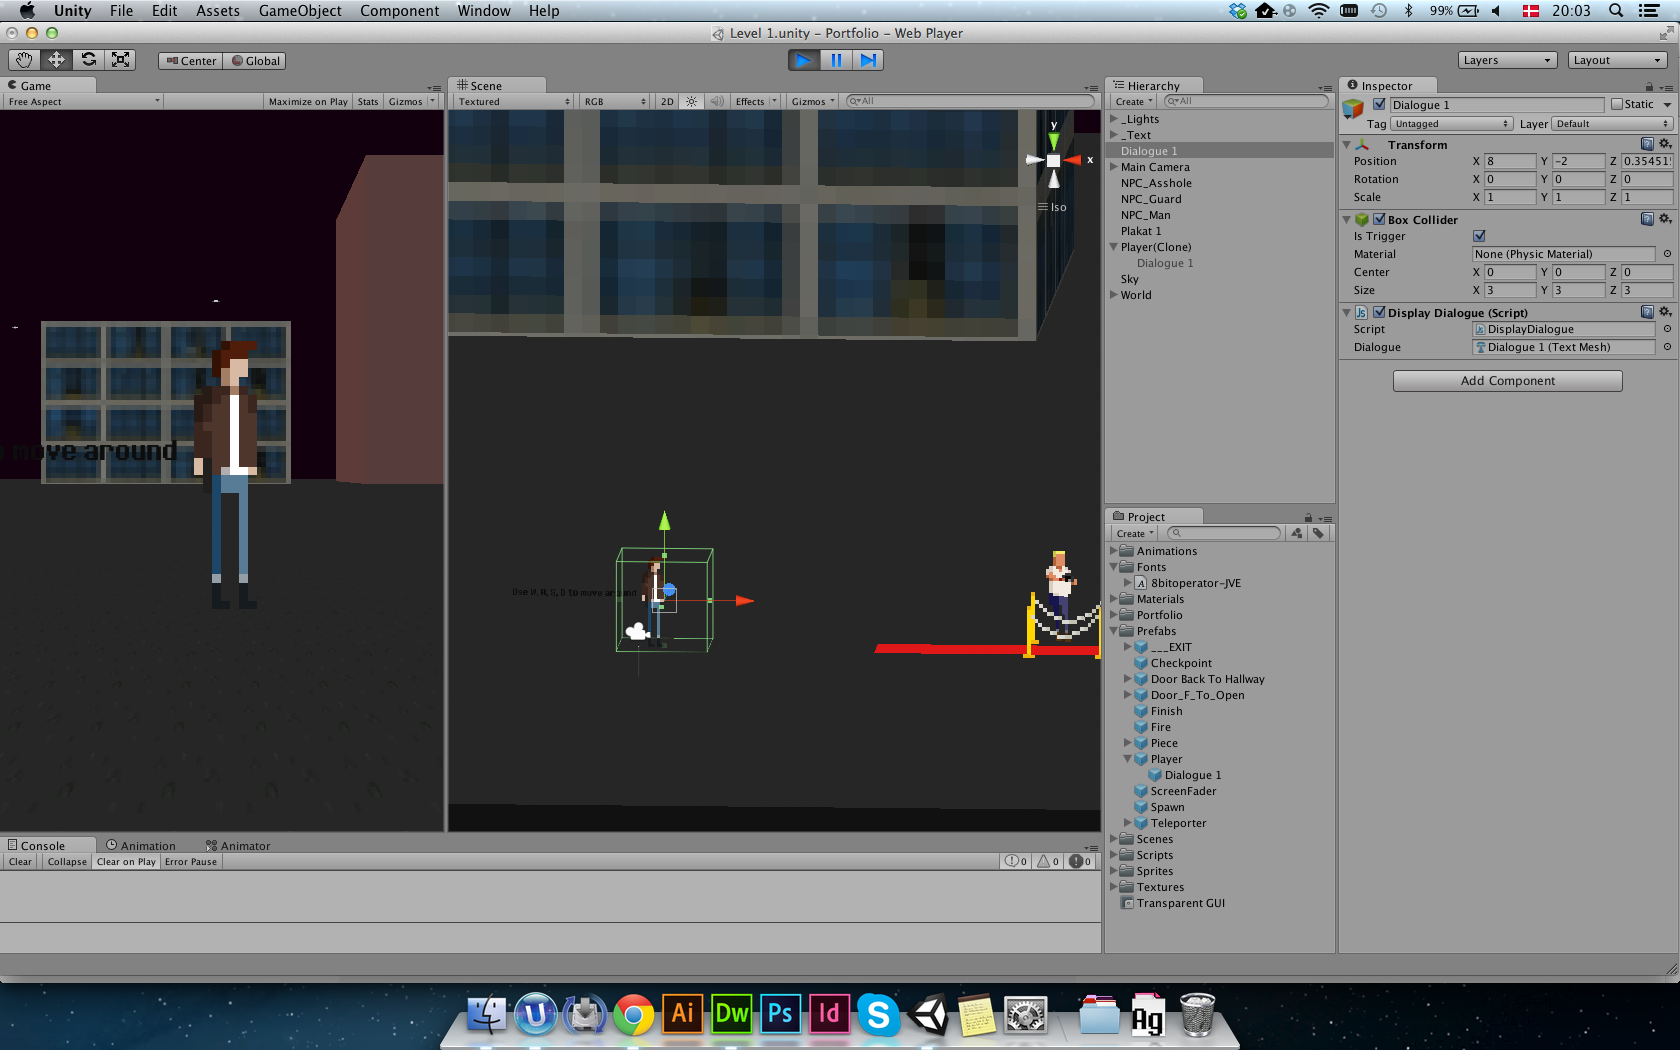
Task: Click Spotlight search in menu bar
Action: [1616, 11]
